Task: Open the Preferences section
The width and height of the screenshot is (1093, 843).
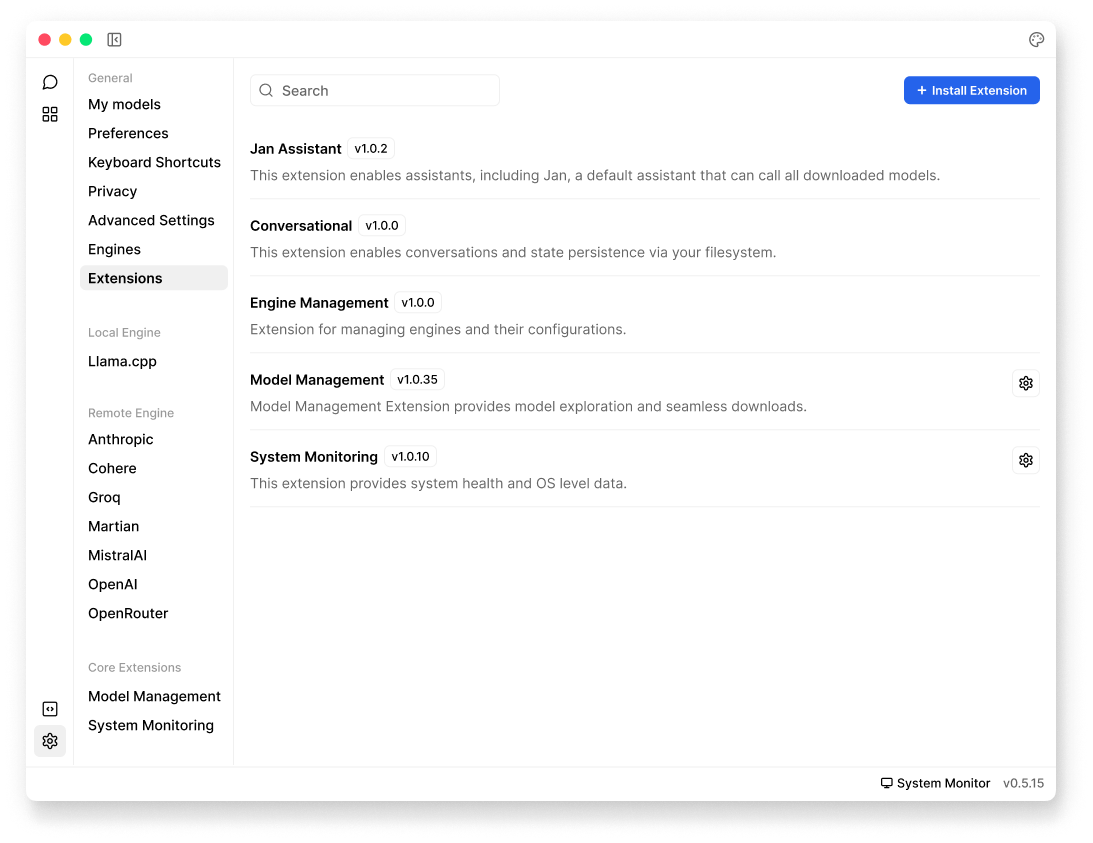Action: [x=128, y=133]
